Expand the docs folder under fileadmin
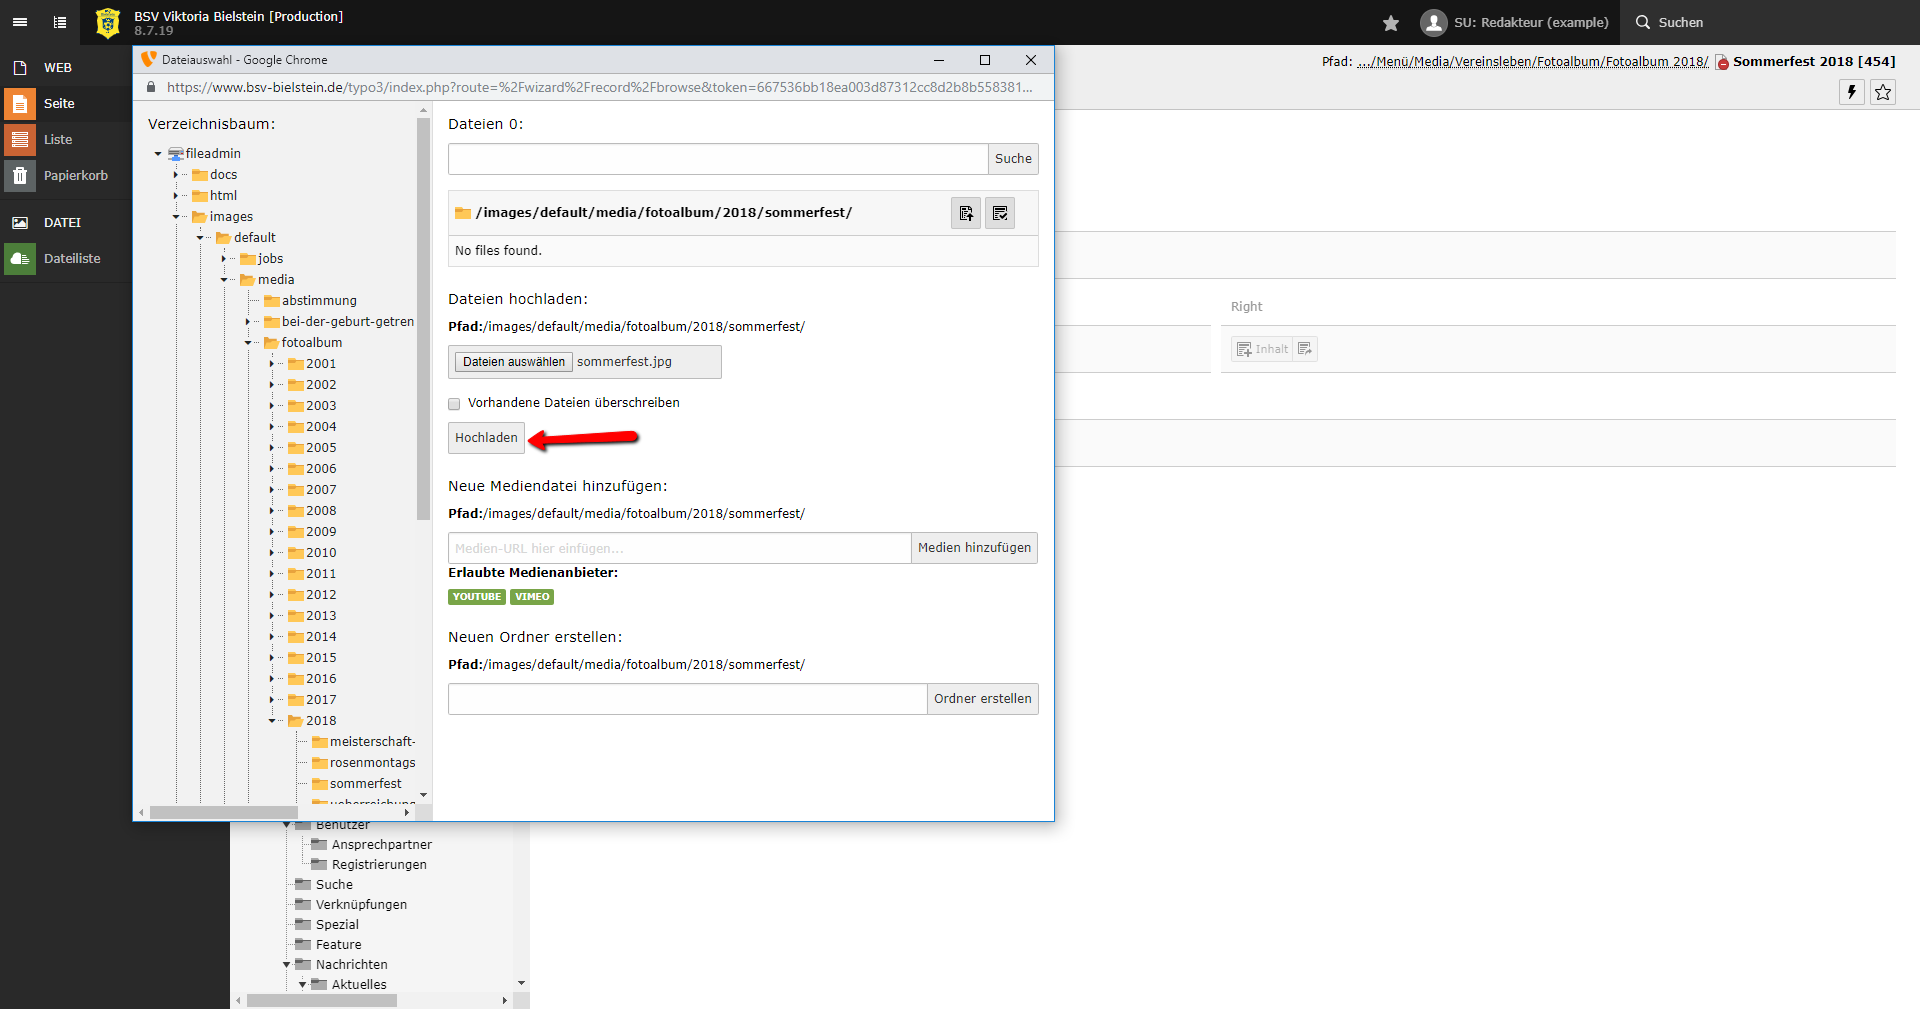 (176, 175)
